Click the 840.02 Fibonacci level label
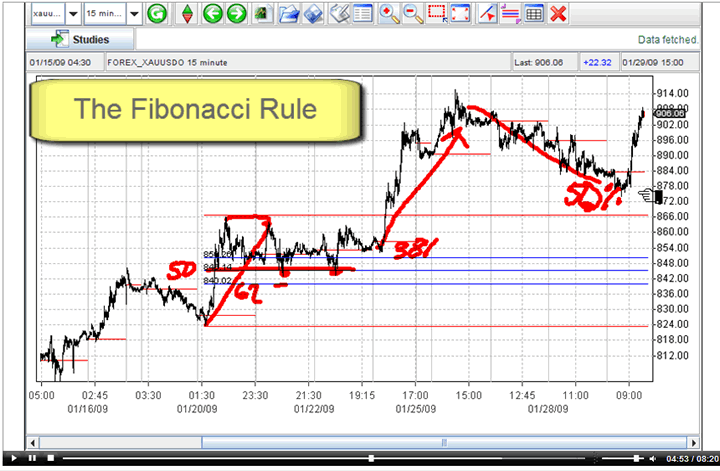 pos(217,280)
